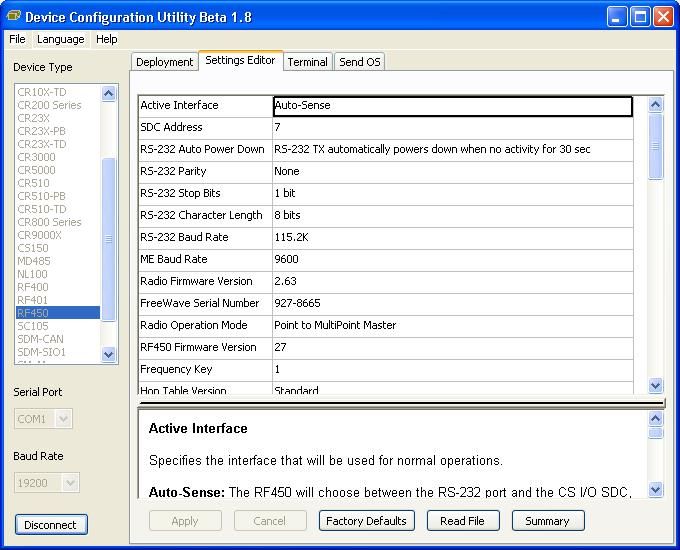Click the app icon in the title bar

[x=14, y=16]
